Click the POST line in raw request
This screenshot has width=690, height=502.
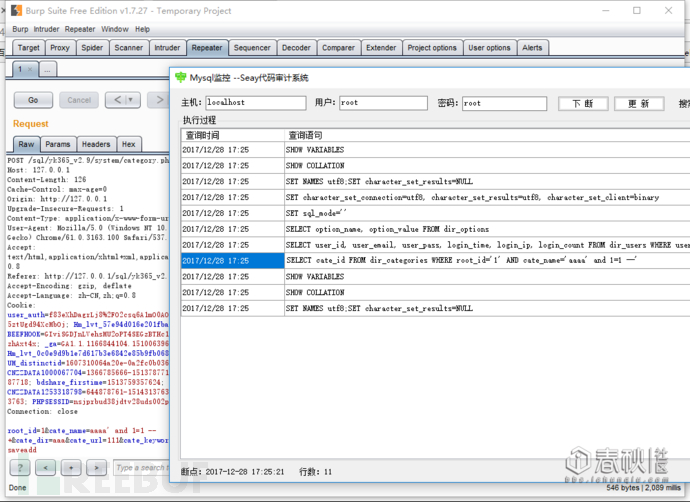(x=88, y=160)
